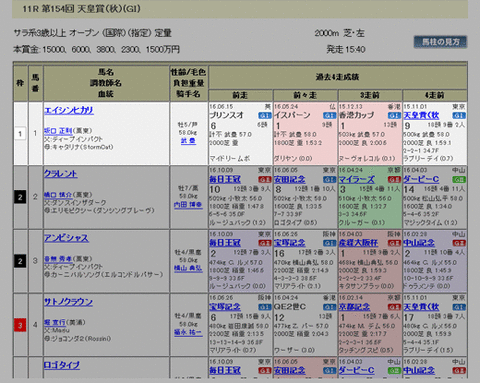The width and height of the screenshot is (480, 383).
Task: Open jockey 横山 典弘 link
Action: [188, 268]
